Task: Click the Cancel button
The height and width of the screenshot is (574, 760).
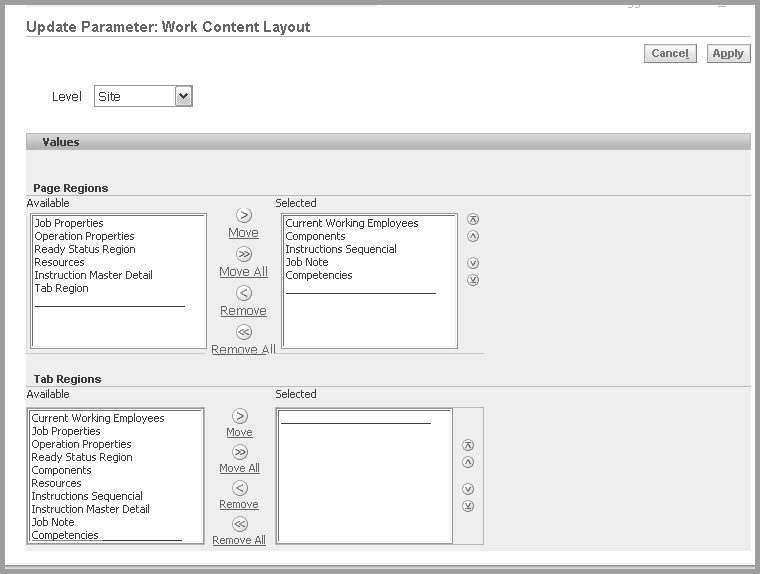Action: coord(670,53)
